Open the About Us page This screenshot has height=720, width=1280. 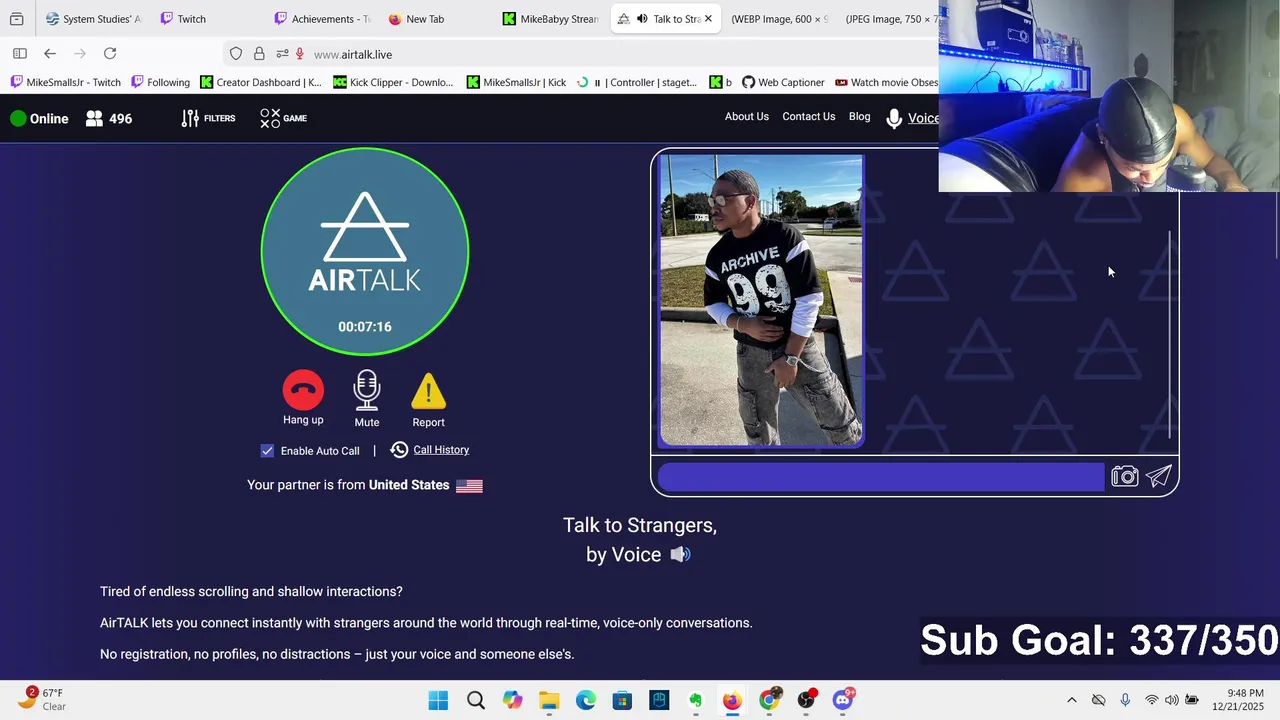pyautogui.click(x=747, y=117)
